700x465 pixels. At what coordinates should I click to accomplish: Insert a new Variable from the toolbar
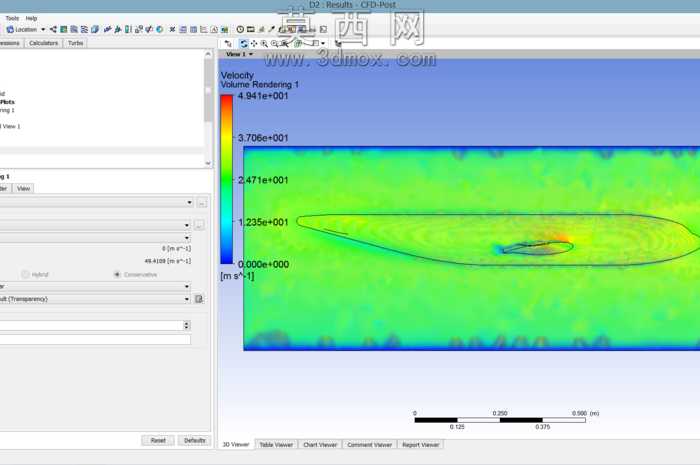coord(172,29)
